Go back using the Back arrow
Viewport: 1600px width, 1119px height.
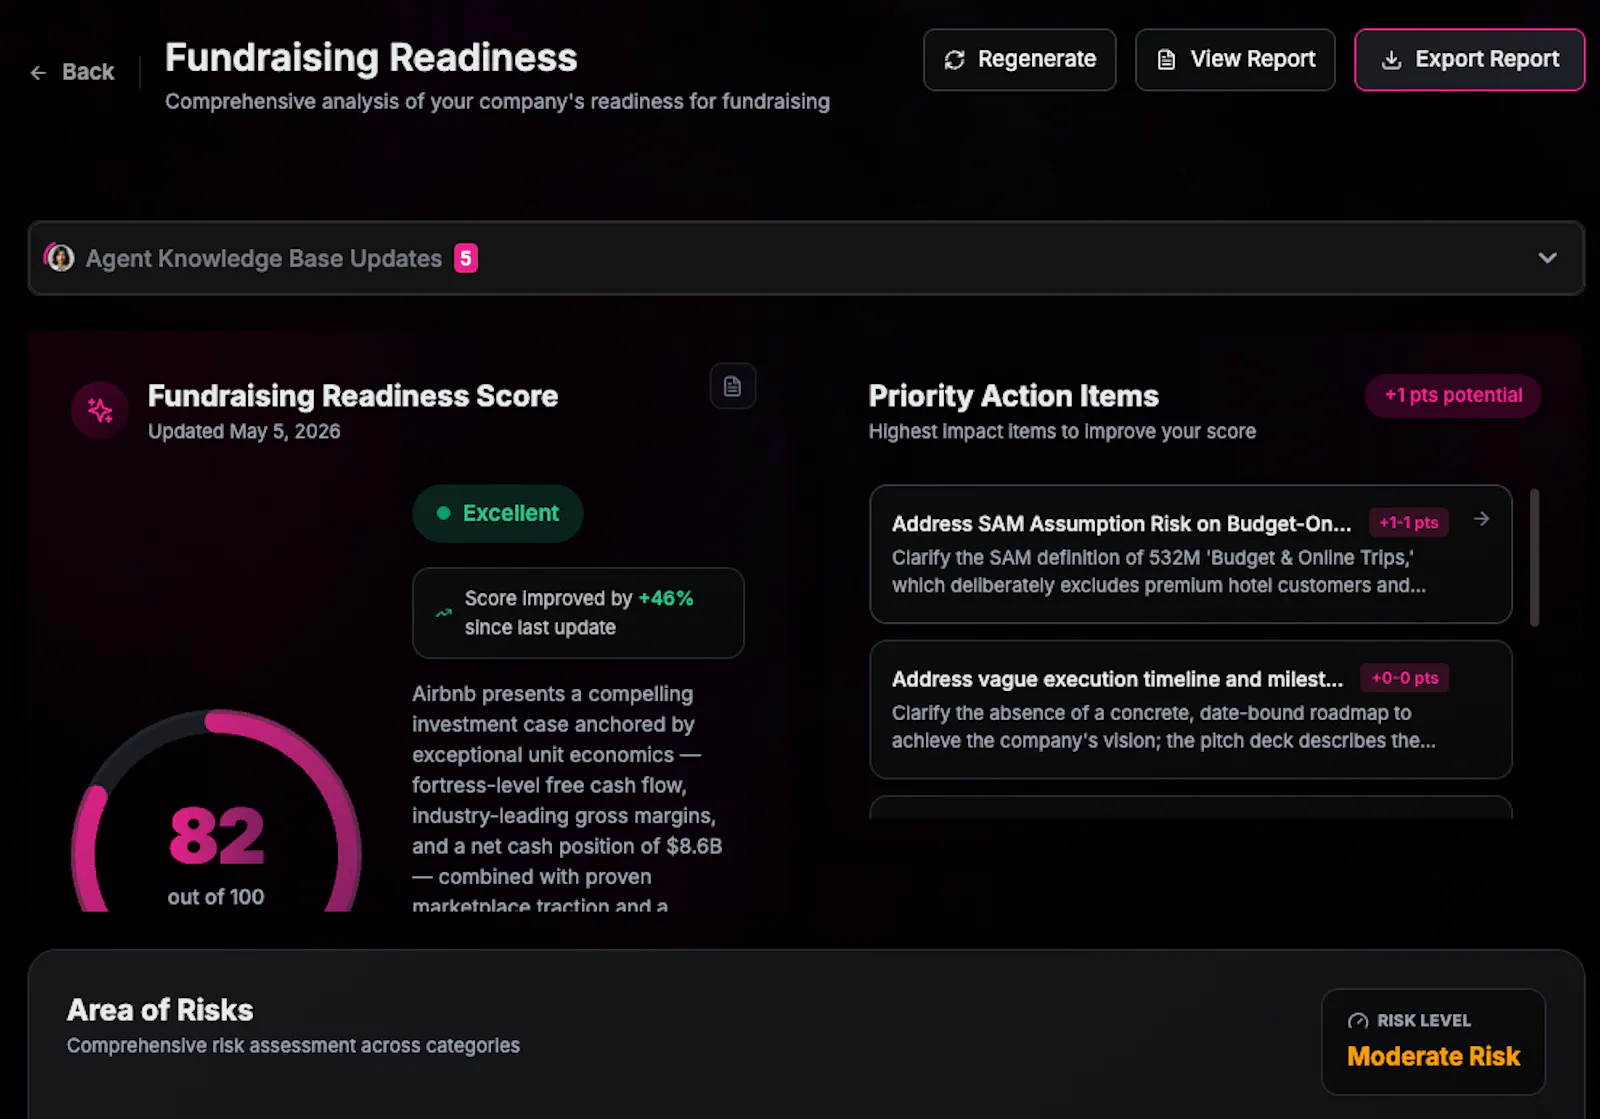(72, 72)
